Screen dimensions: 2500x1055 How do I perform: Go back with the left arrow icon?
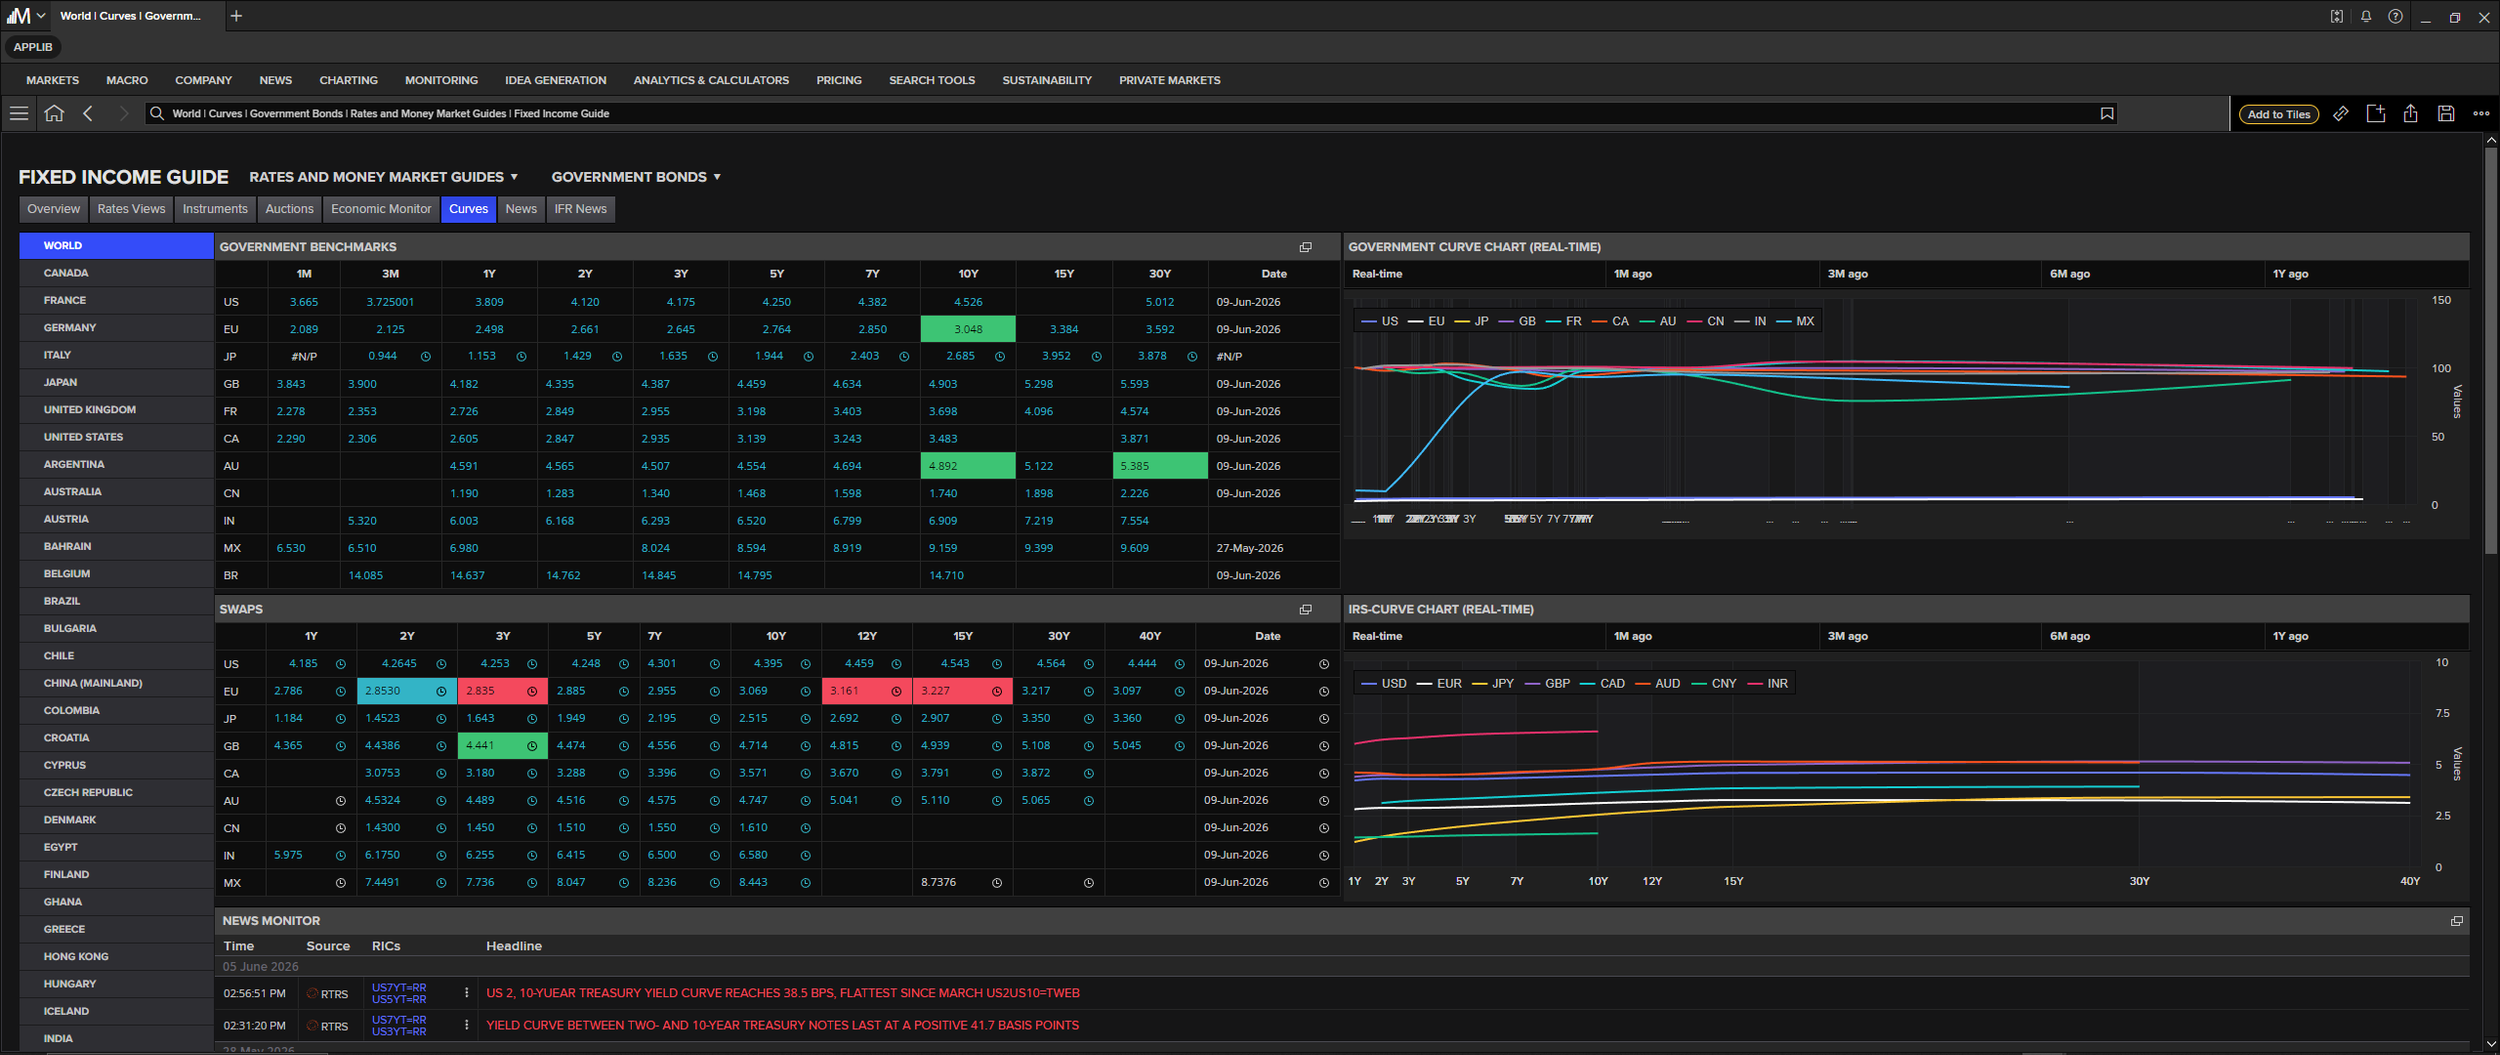click(88, 113)
